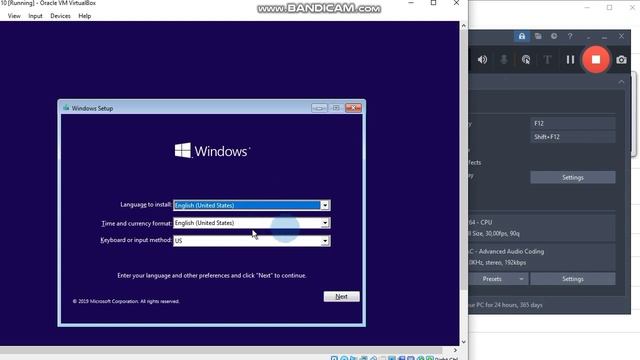Click the VM vertical scrollbar up arrow
The image size is (640, 360).
click(x=464, y=26)
